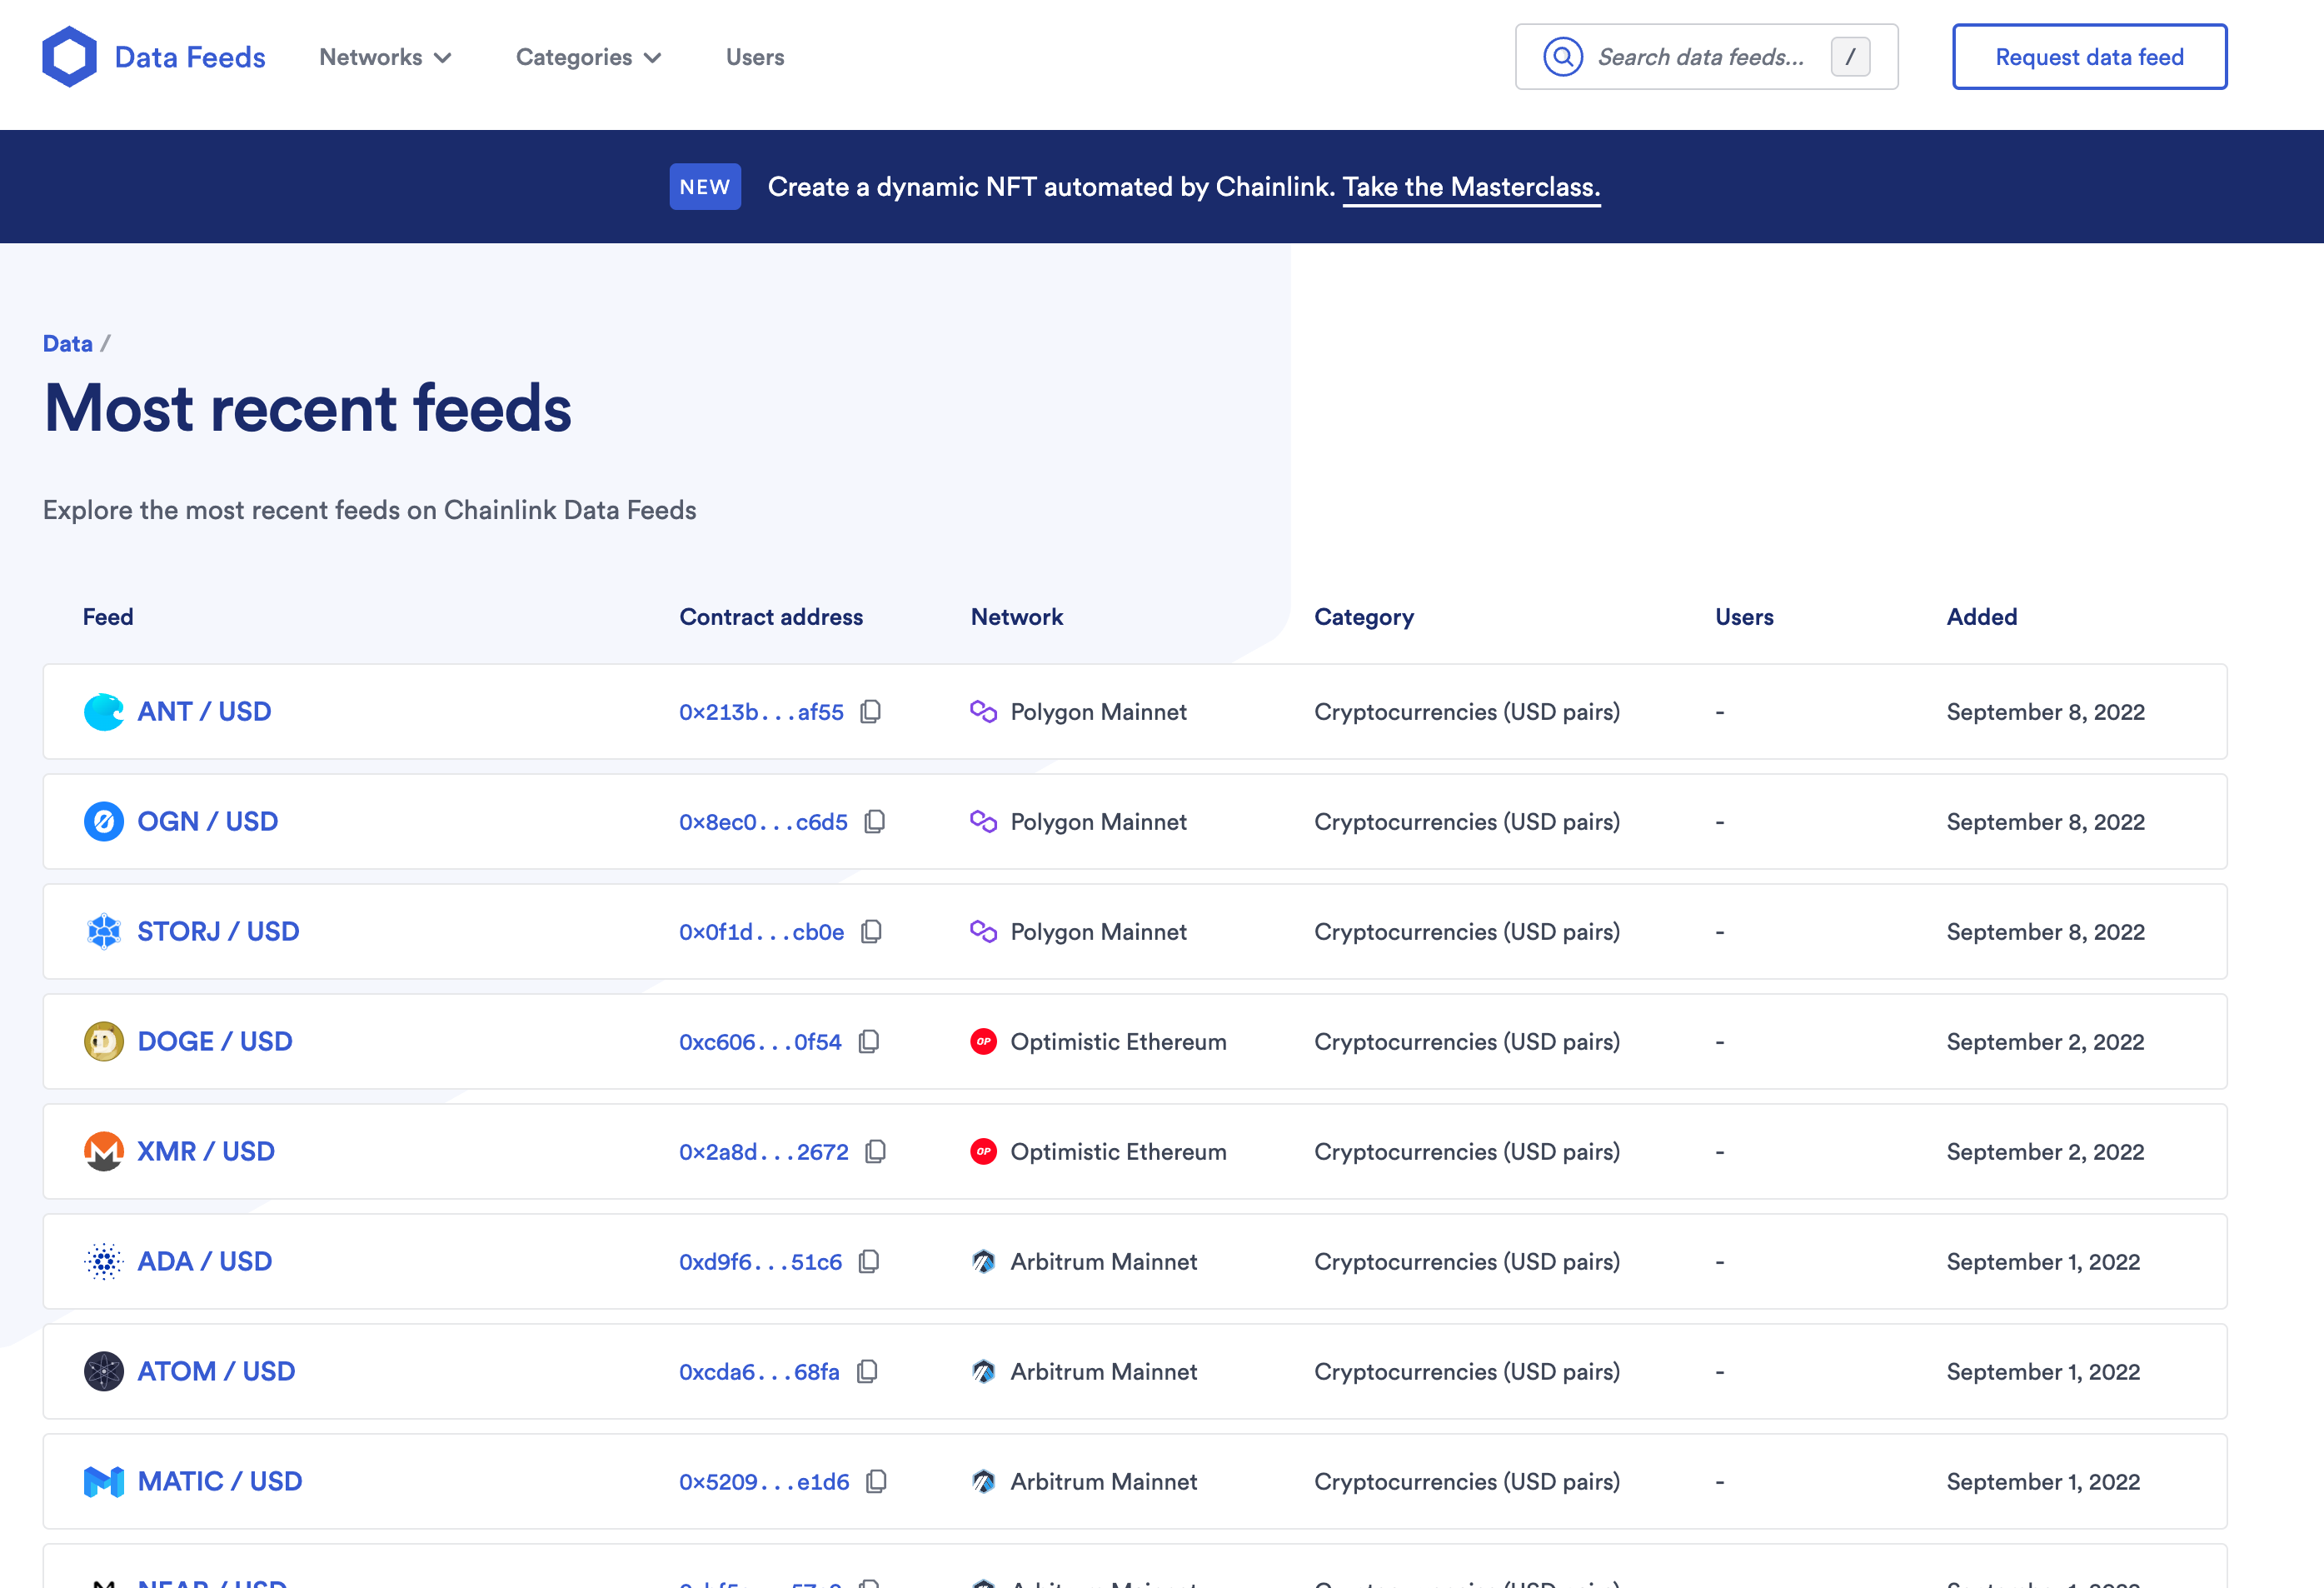Click the Data breadcrumb link
2324x1588 pixels.
pos(67,344)
